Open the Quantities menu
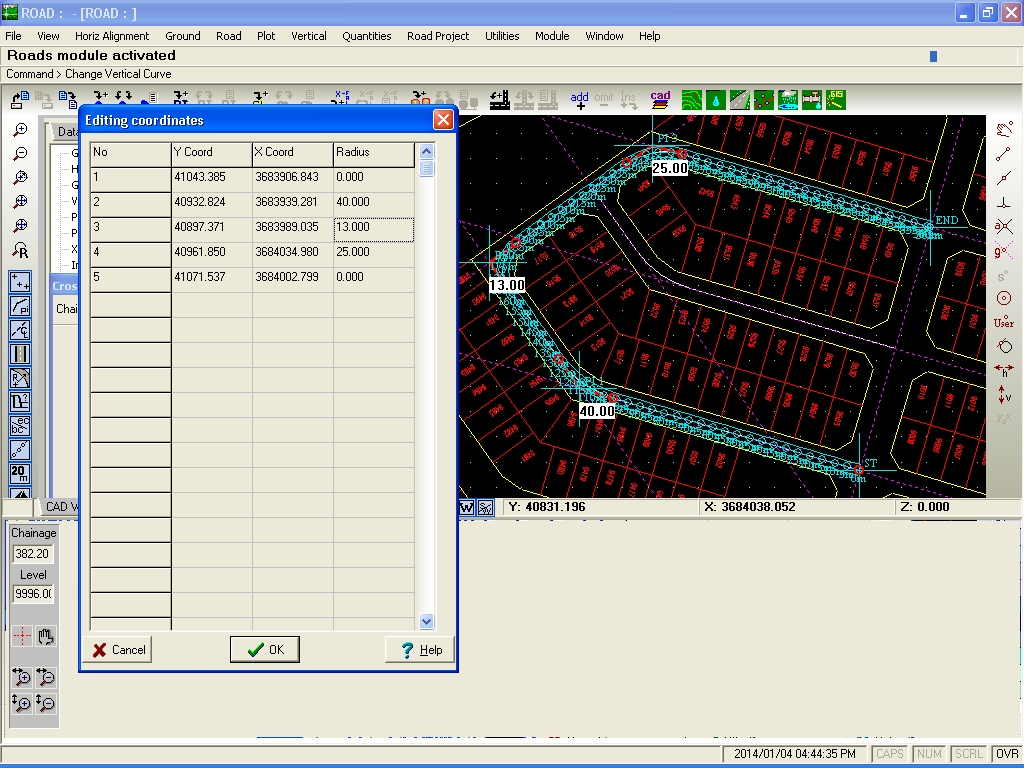The width and height of the screenshot is (1024, 768). [x=366, y=36]
